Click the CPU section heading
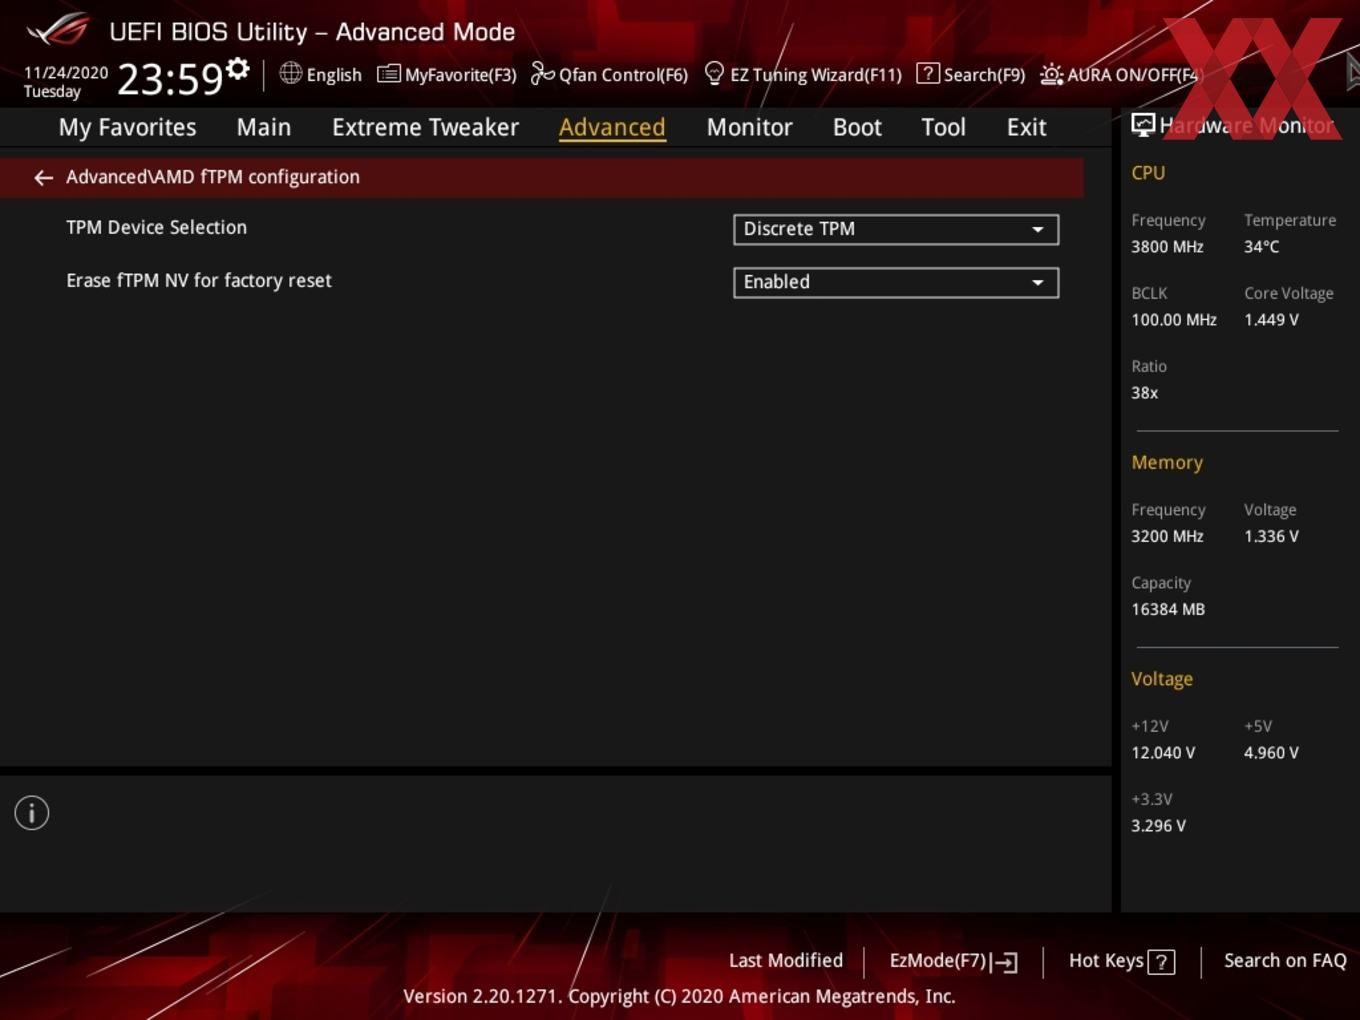The width and height of the screenshot is (1360, 1020). pos(1148,173)
